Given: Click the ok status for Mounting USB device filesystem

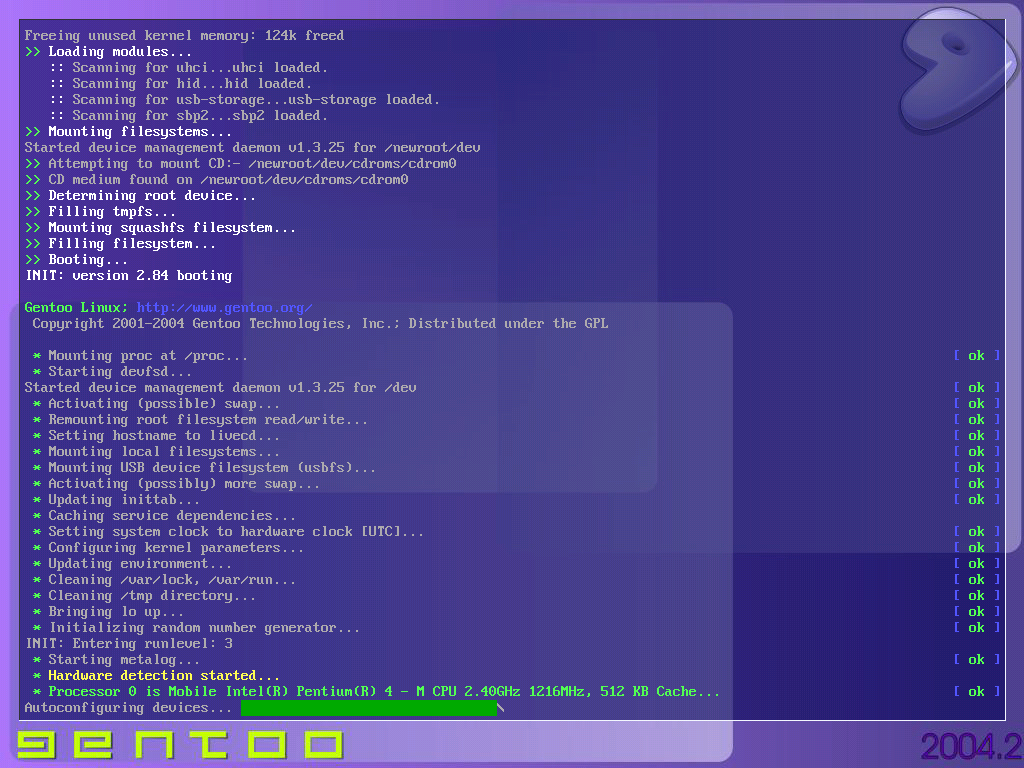Looking at the screenshot, I should pyautogui.click(x=976, y=468).
